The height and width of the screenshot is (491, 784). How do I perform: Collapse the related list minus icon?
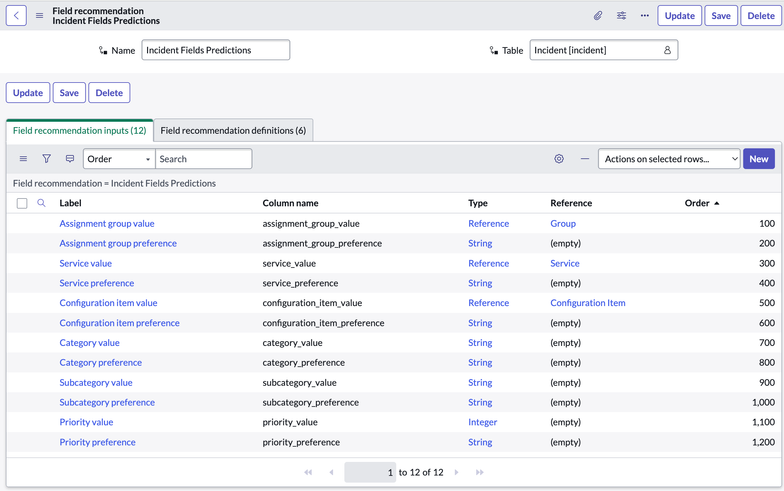584,158
